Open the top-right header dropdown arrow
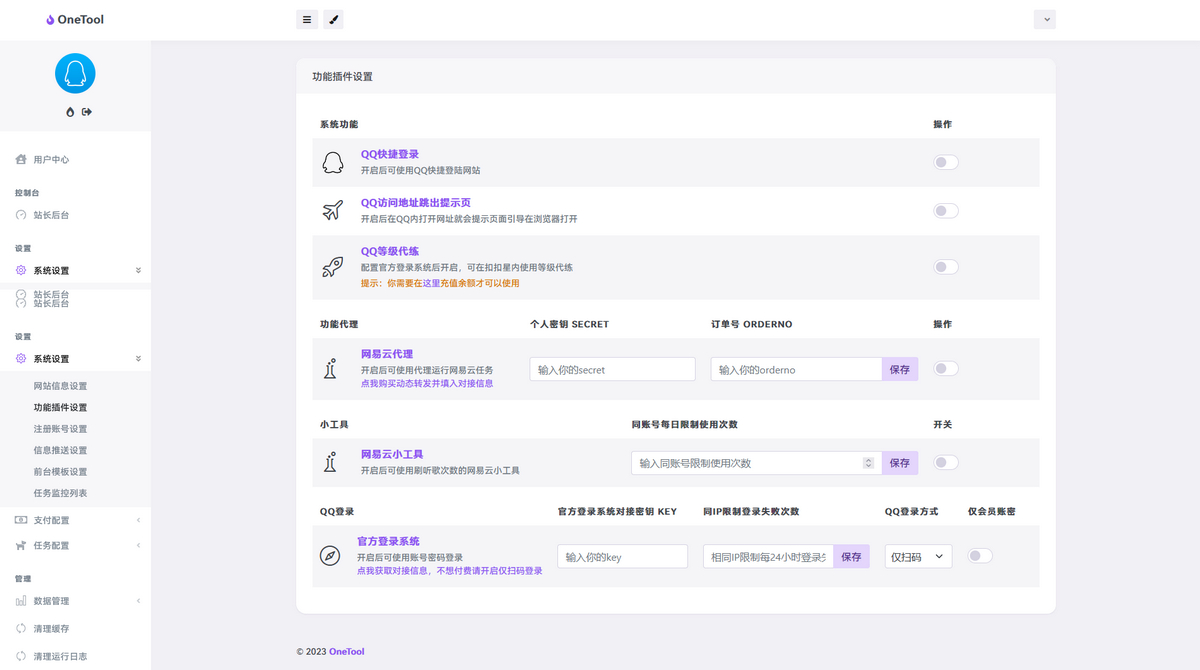The height and width of the screenshot is (670, 1200). pyautogui.click(x=1045, y=19)
